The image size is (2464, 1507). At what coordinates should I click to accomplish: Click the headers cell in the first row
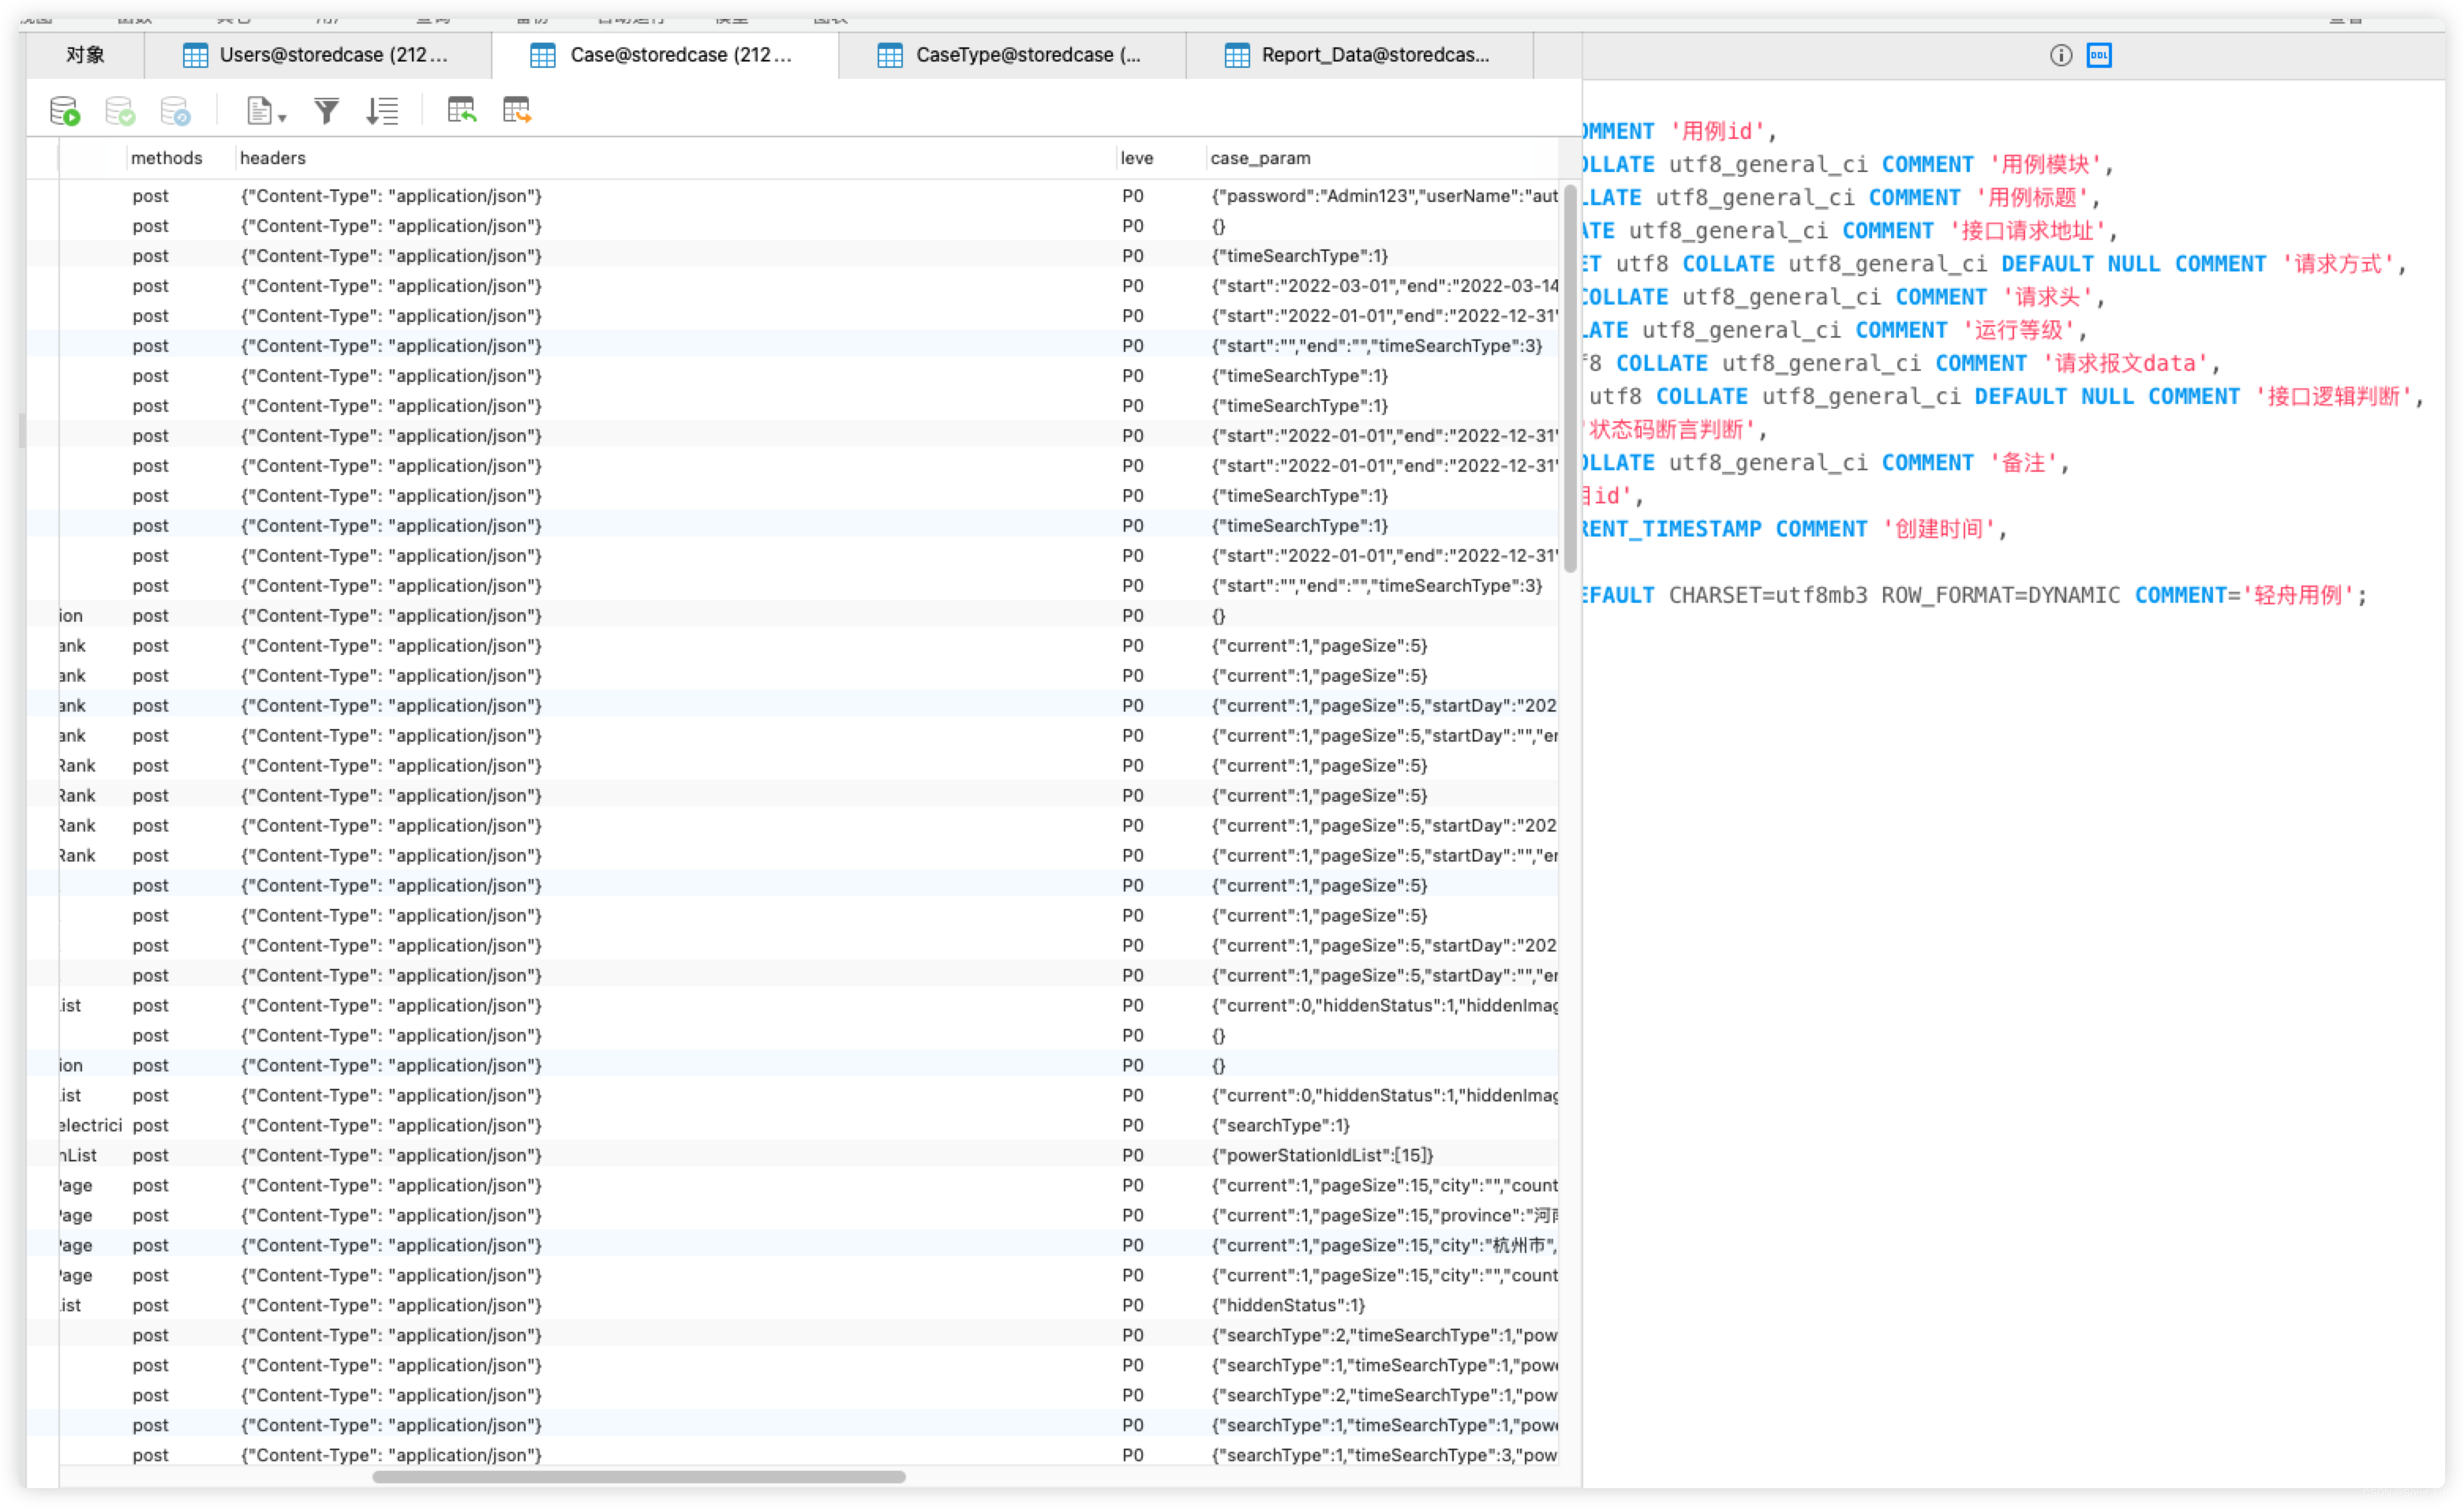(x=674, y=196)
